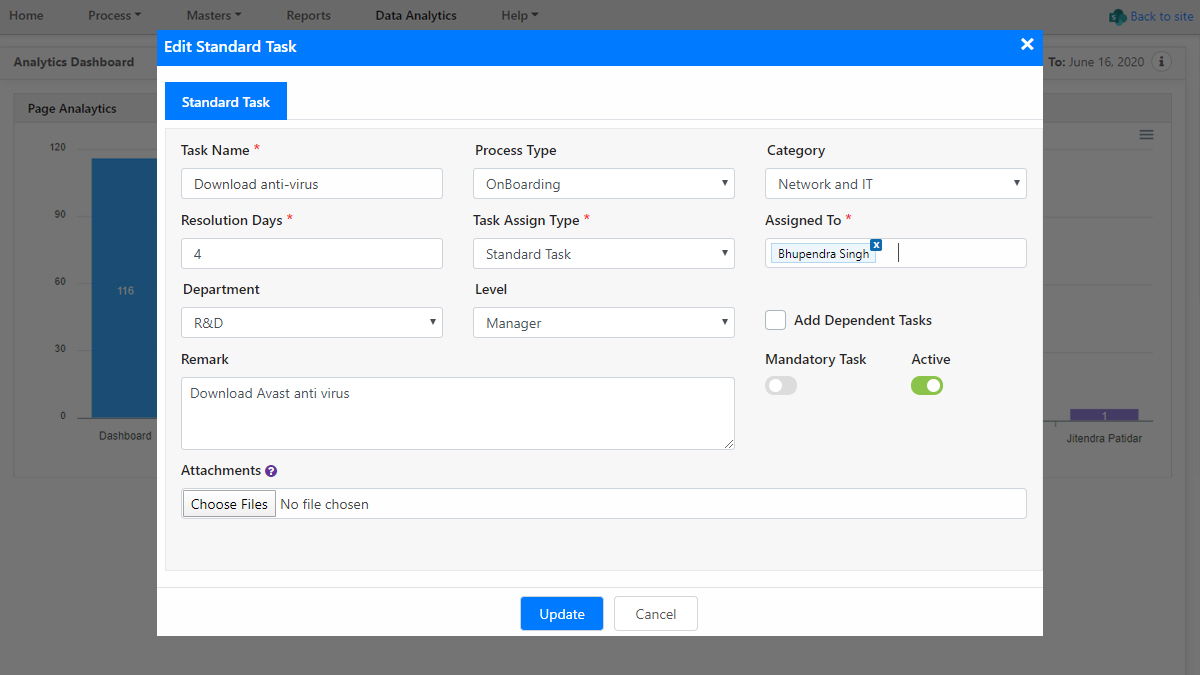This screenshot has height=675, width=1200.
Task: Check the Add Dependent Tasks checkbox
Action: [x=775, y=320]
